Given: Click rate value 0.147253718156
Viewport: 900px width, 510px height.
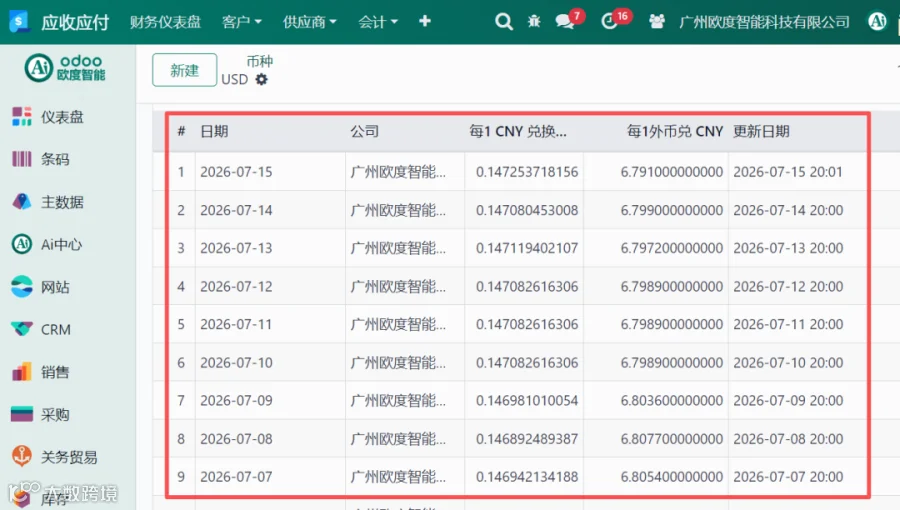Looking at the screenshot, I should (527, 172).
